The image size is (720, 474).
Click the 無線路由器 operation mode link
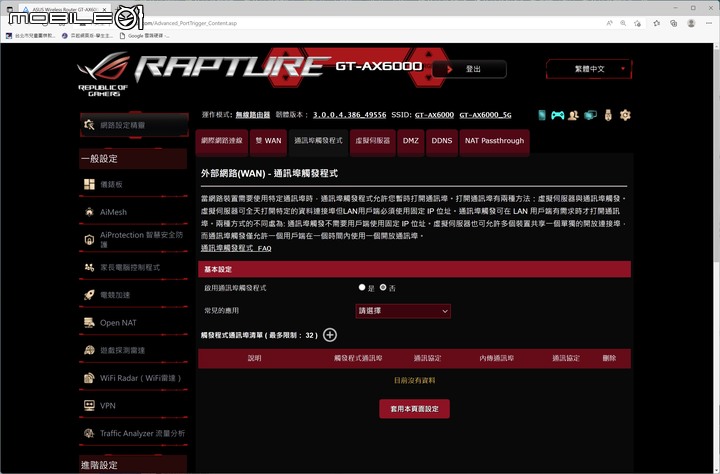point(253,115)
